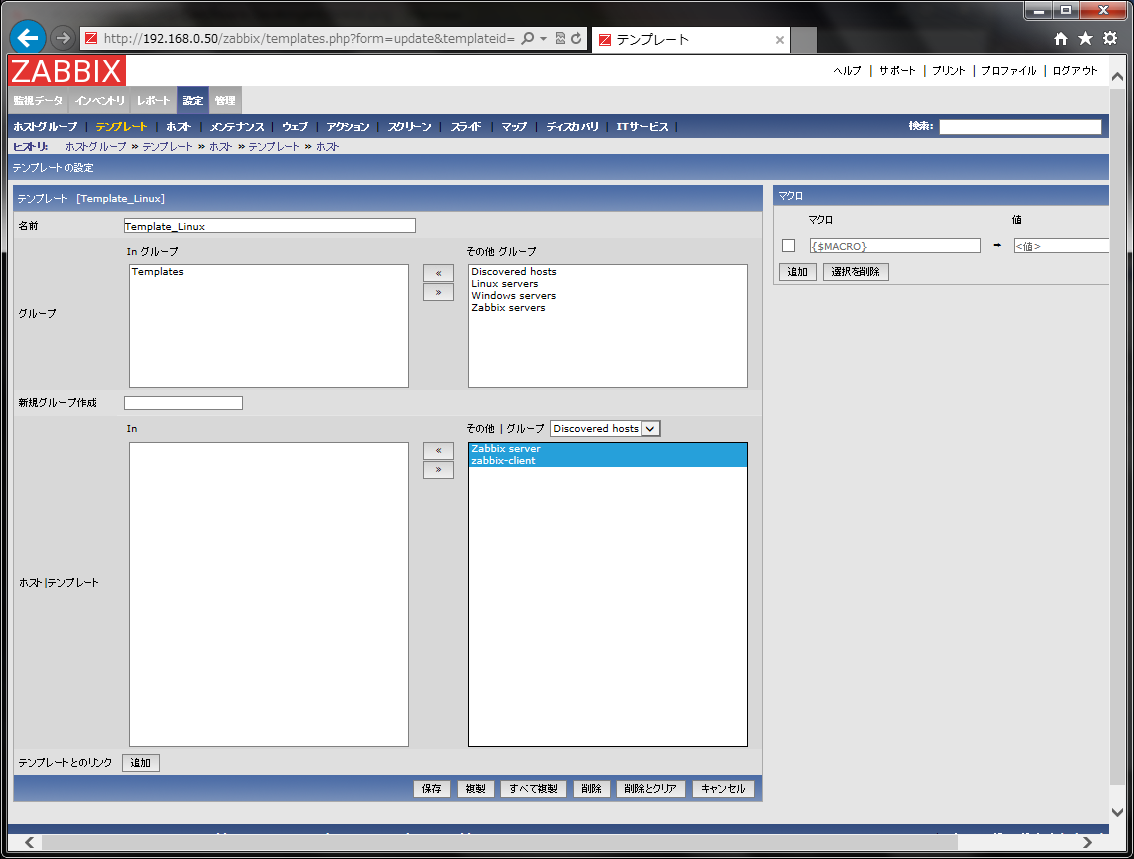This screenshot has height=859, width=1134.
Task: Focus the 名前 field containing Template_Linux
Action: pyautogui.click(x=270, y=226)
